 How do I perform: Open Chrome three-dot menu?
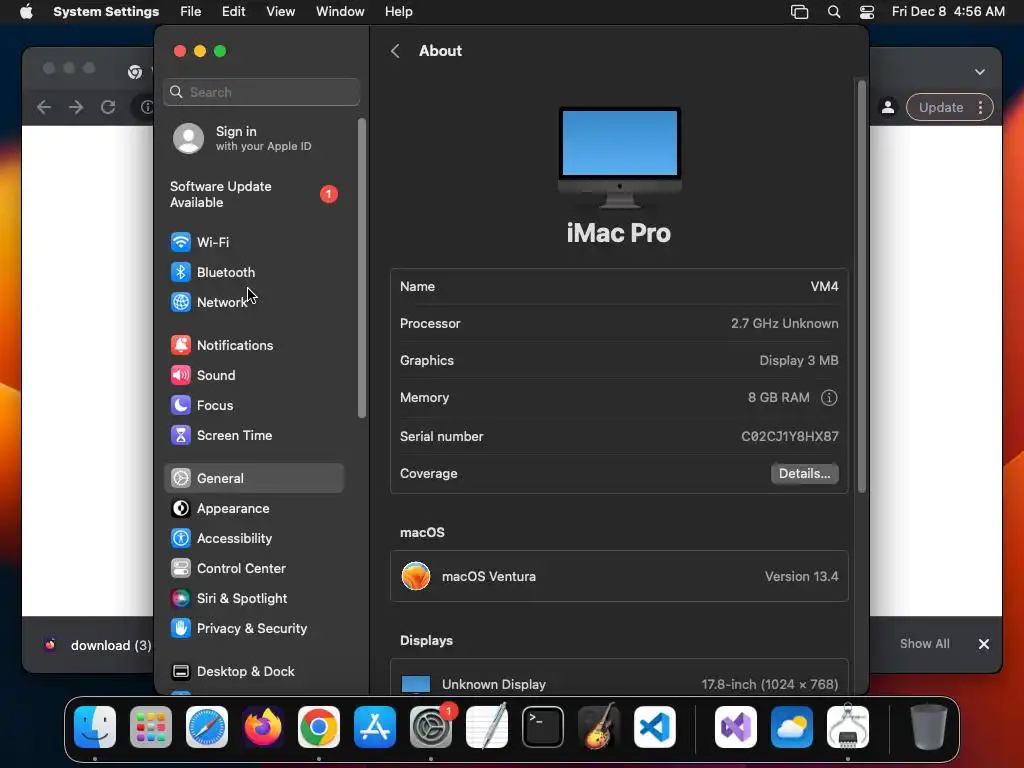[x=980, y=108]
